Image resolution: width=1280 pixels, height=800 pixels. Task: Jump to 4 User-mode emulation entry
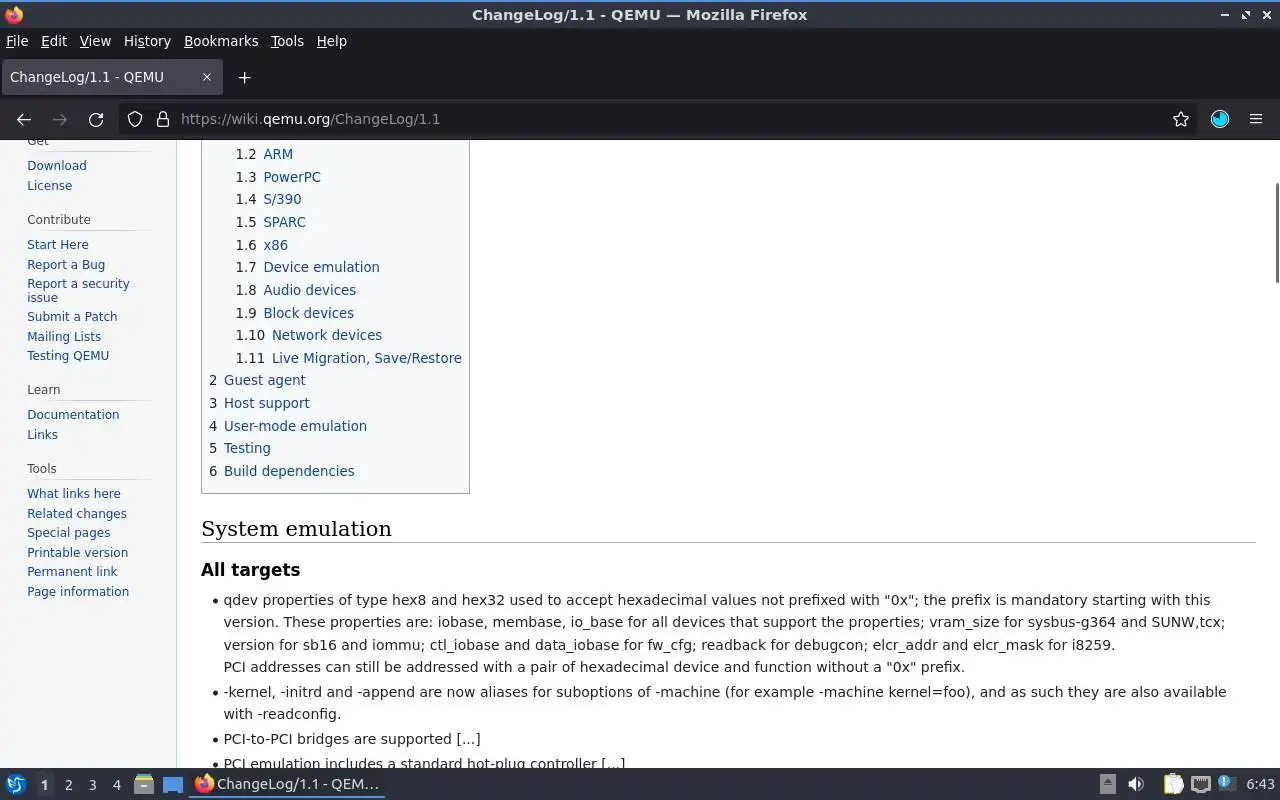(x=288, y=426)
